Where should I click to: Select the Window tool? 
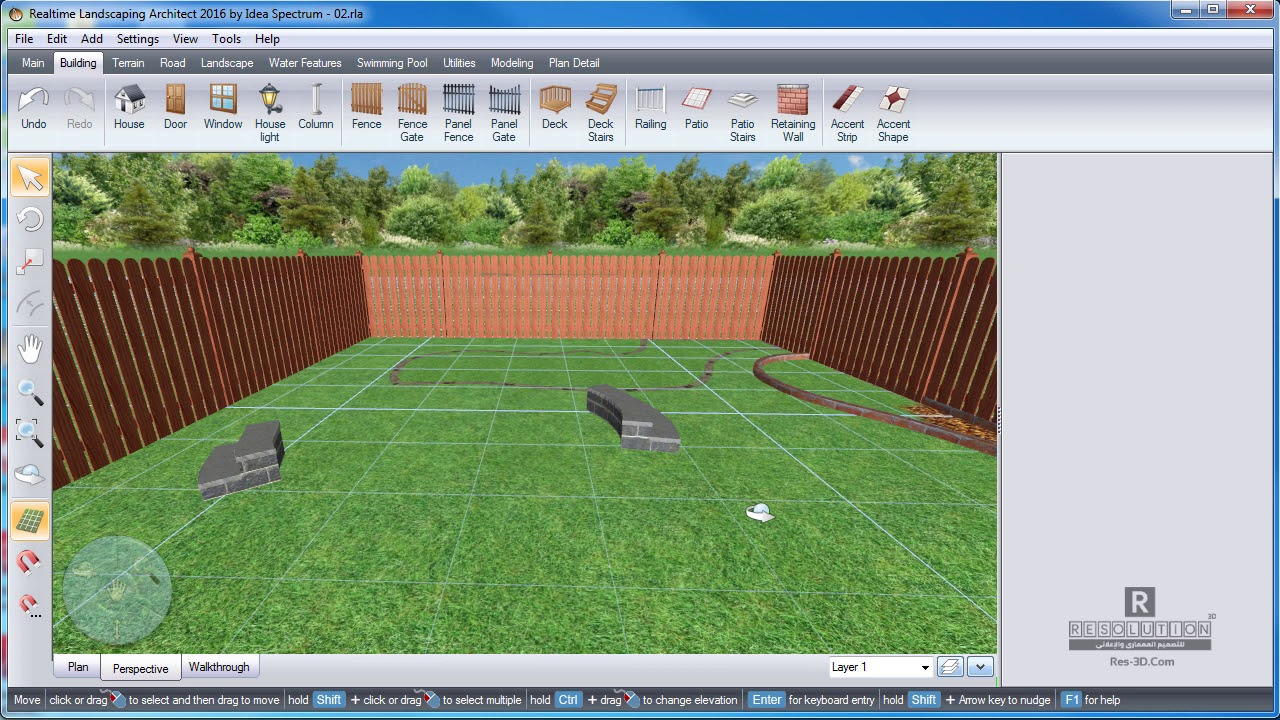click(223, 108)
